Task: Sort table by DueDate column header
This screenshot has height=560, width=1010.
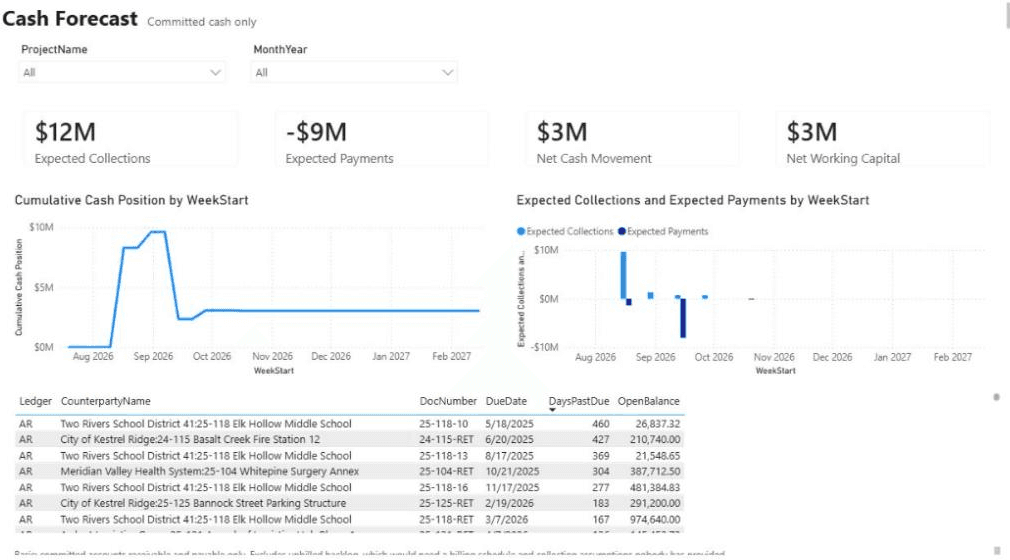Action: (x=506, y=401)
